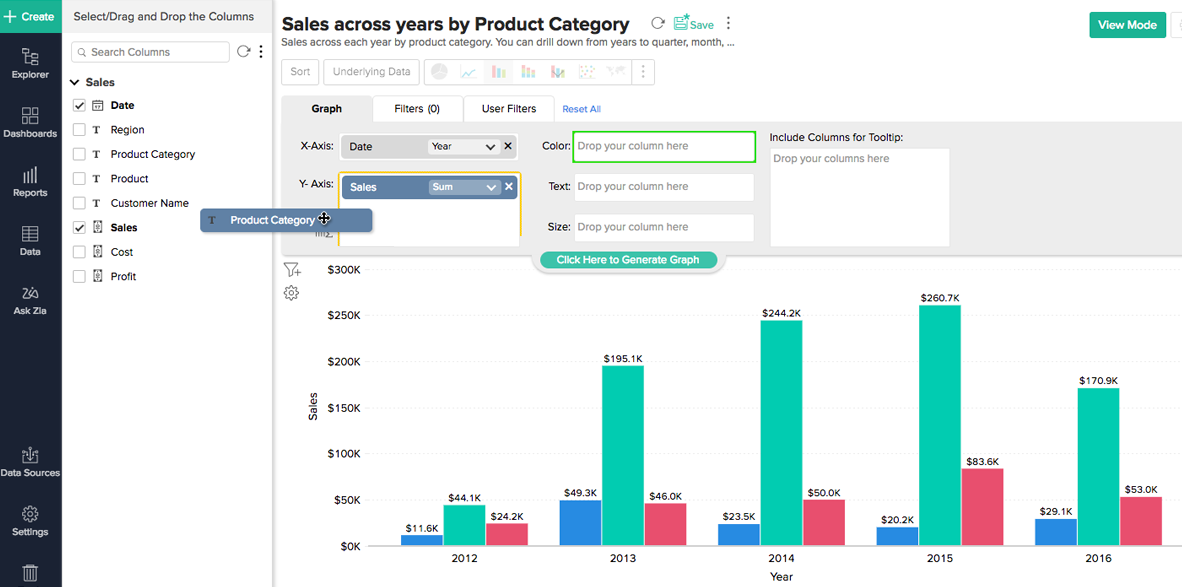Open the Sales Sum function dropdown
Image resolution: width=1182 pixels, height=587 pixels.
[464, 187]
